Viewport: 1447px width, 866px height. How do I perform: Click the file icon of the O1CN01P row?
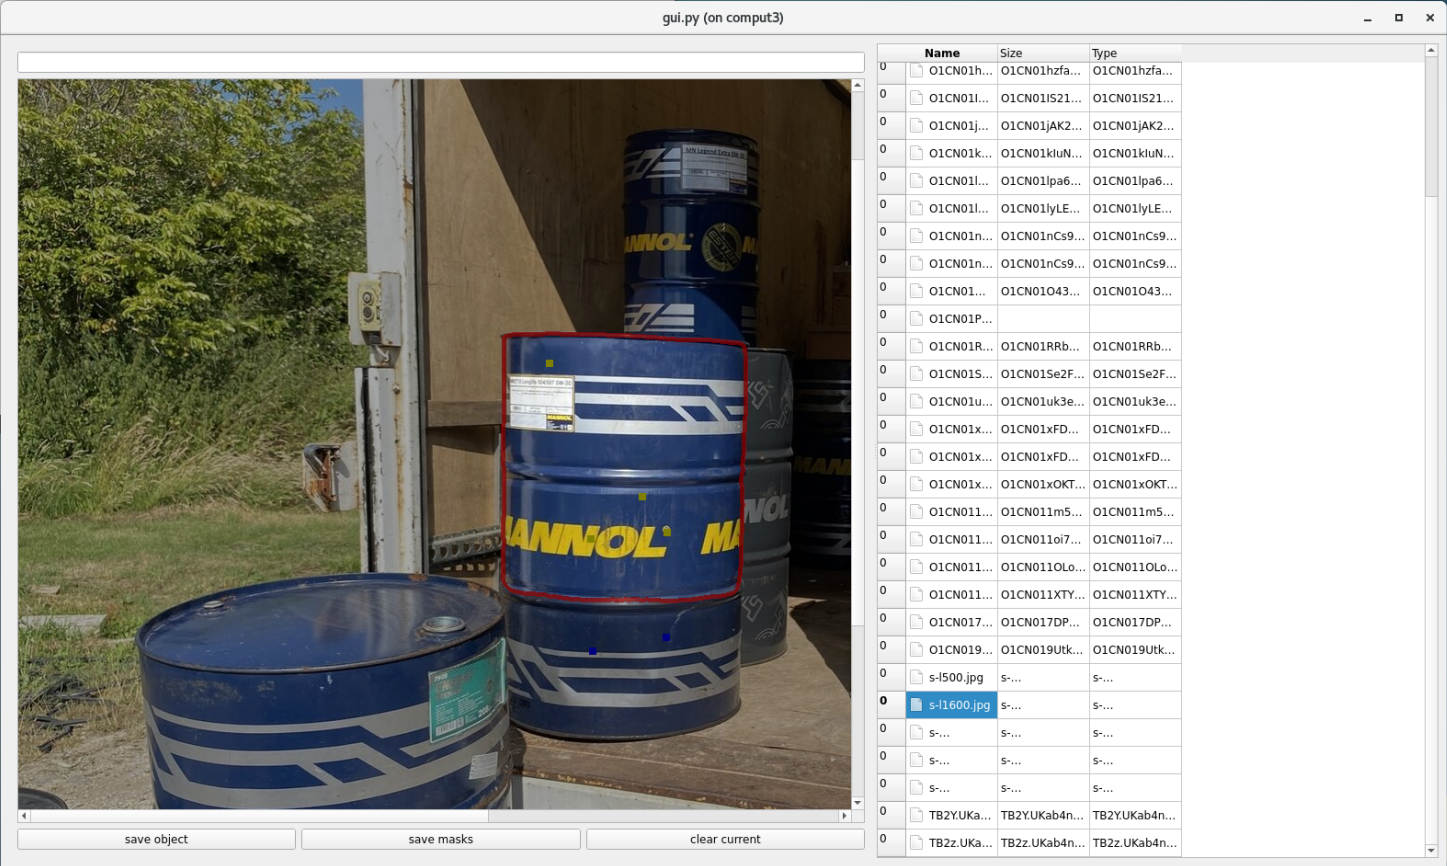916,319
